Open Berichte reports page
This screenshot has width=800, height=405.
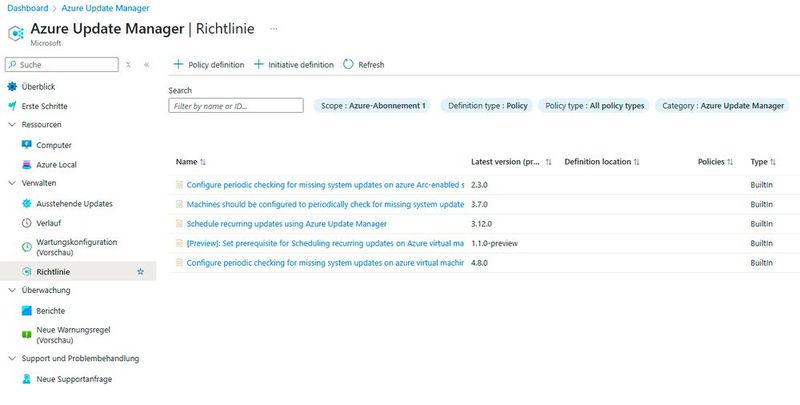[x=51, y=311]
